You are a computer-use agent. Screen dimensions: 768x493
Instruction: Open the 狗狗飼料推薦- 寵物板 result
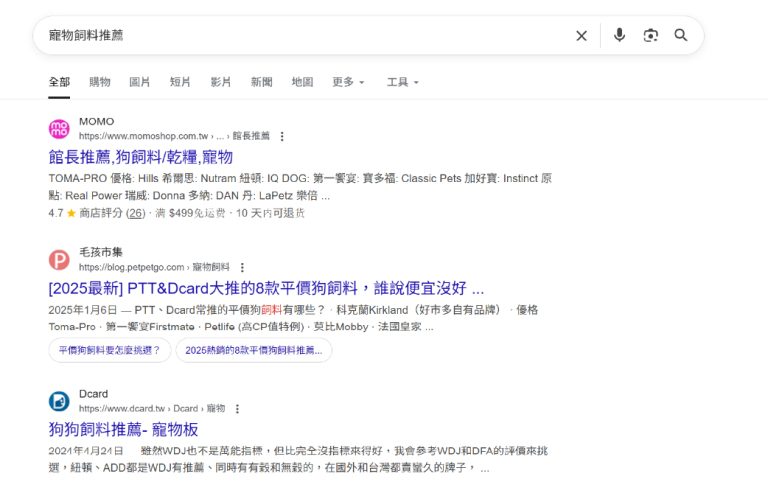[x=124, y=429]
